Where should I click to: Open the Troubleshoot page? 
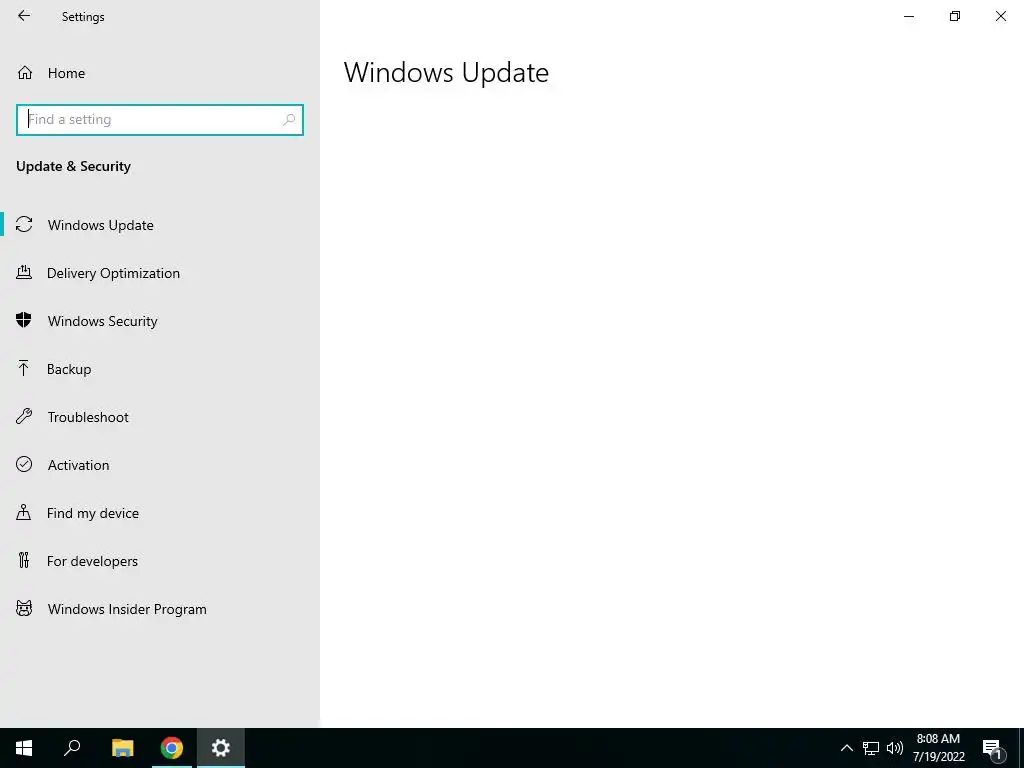click(x=160, y=417)
